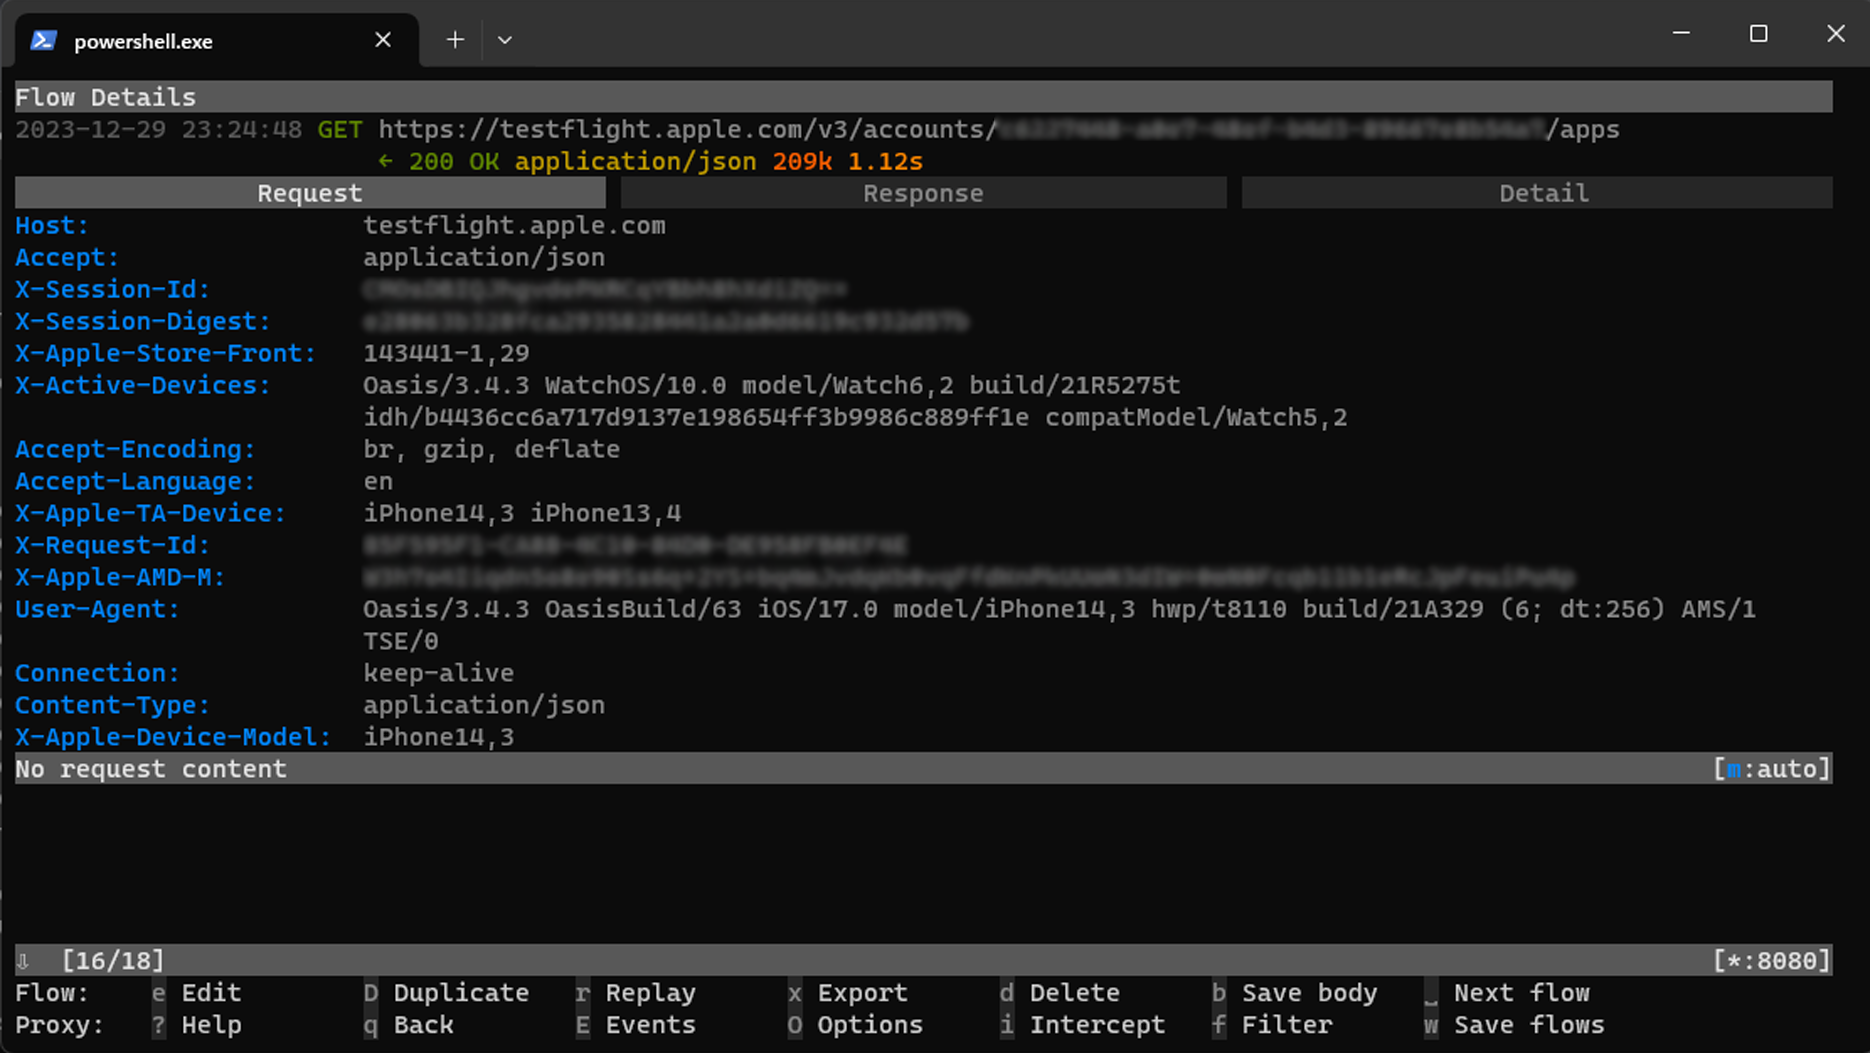
Task: Click the keep-alive connection value
Action: (438, 673)
